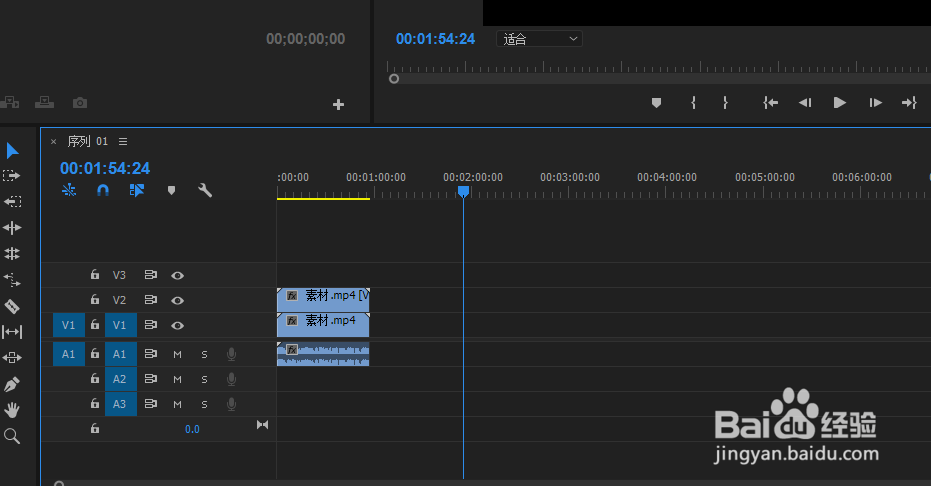
Task: Toggle A1 source patching button
Action: pyautogui.click(x=69, y=354)
